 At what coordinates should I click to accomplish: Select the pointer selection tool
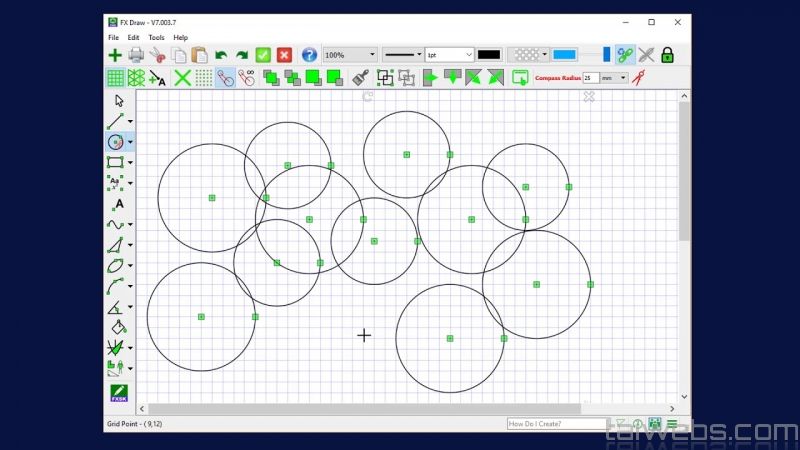click(119, 100)
